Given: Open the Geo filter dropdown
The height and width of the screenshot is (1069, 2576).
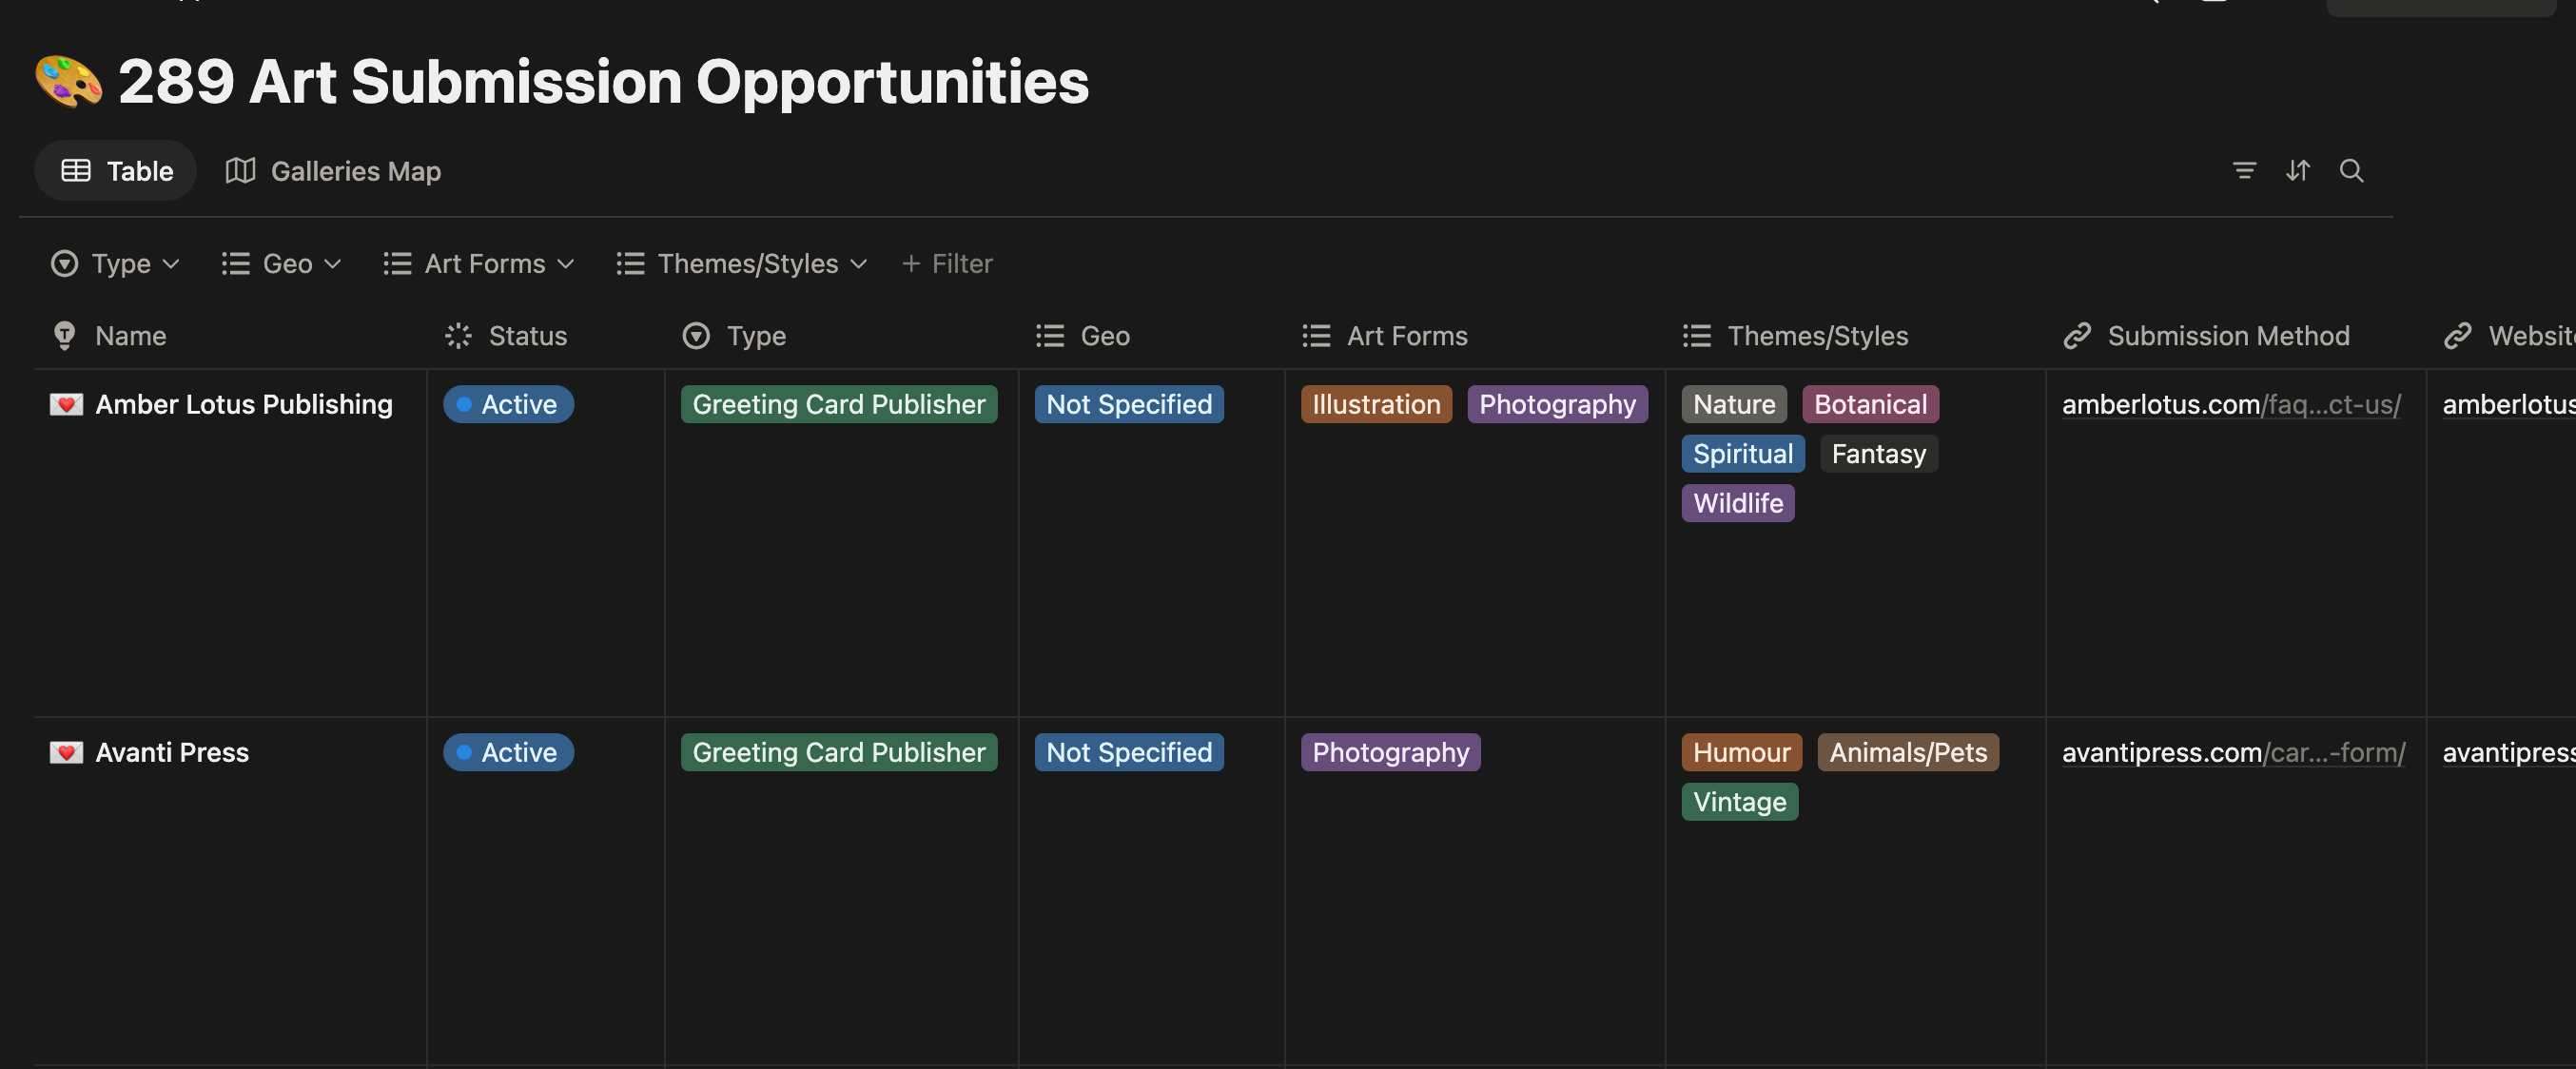Looking at the screenshot, I should (x=282, y=263).
